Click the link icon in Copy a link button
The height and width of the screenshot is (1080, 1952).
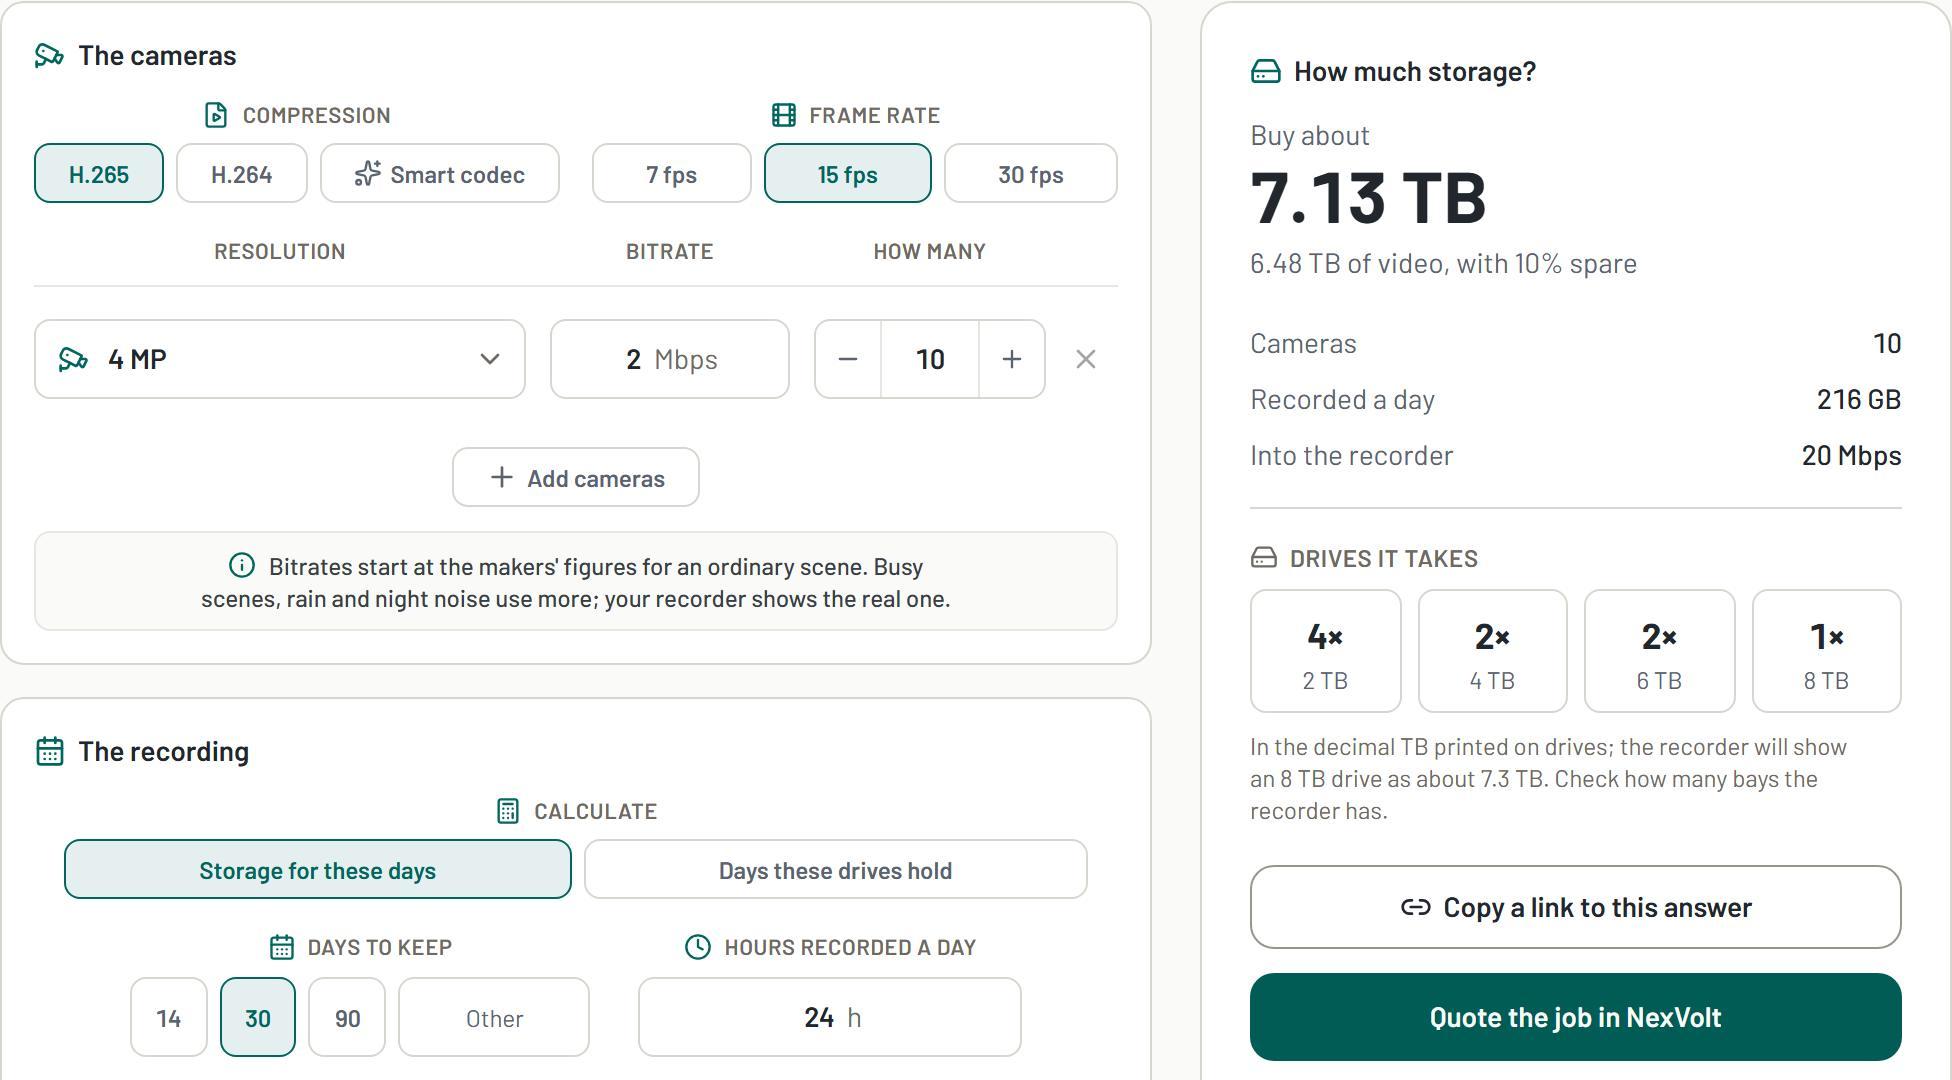pos(1415,907)
